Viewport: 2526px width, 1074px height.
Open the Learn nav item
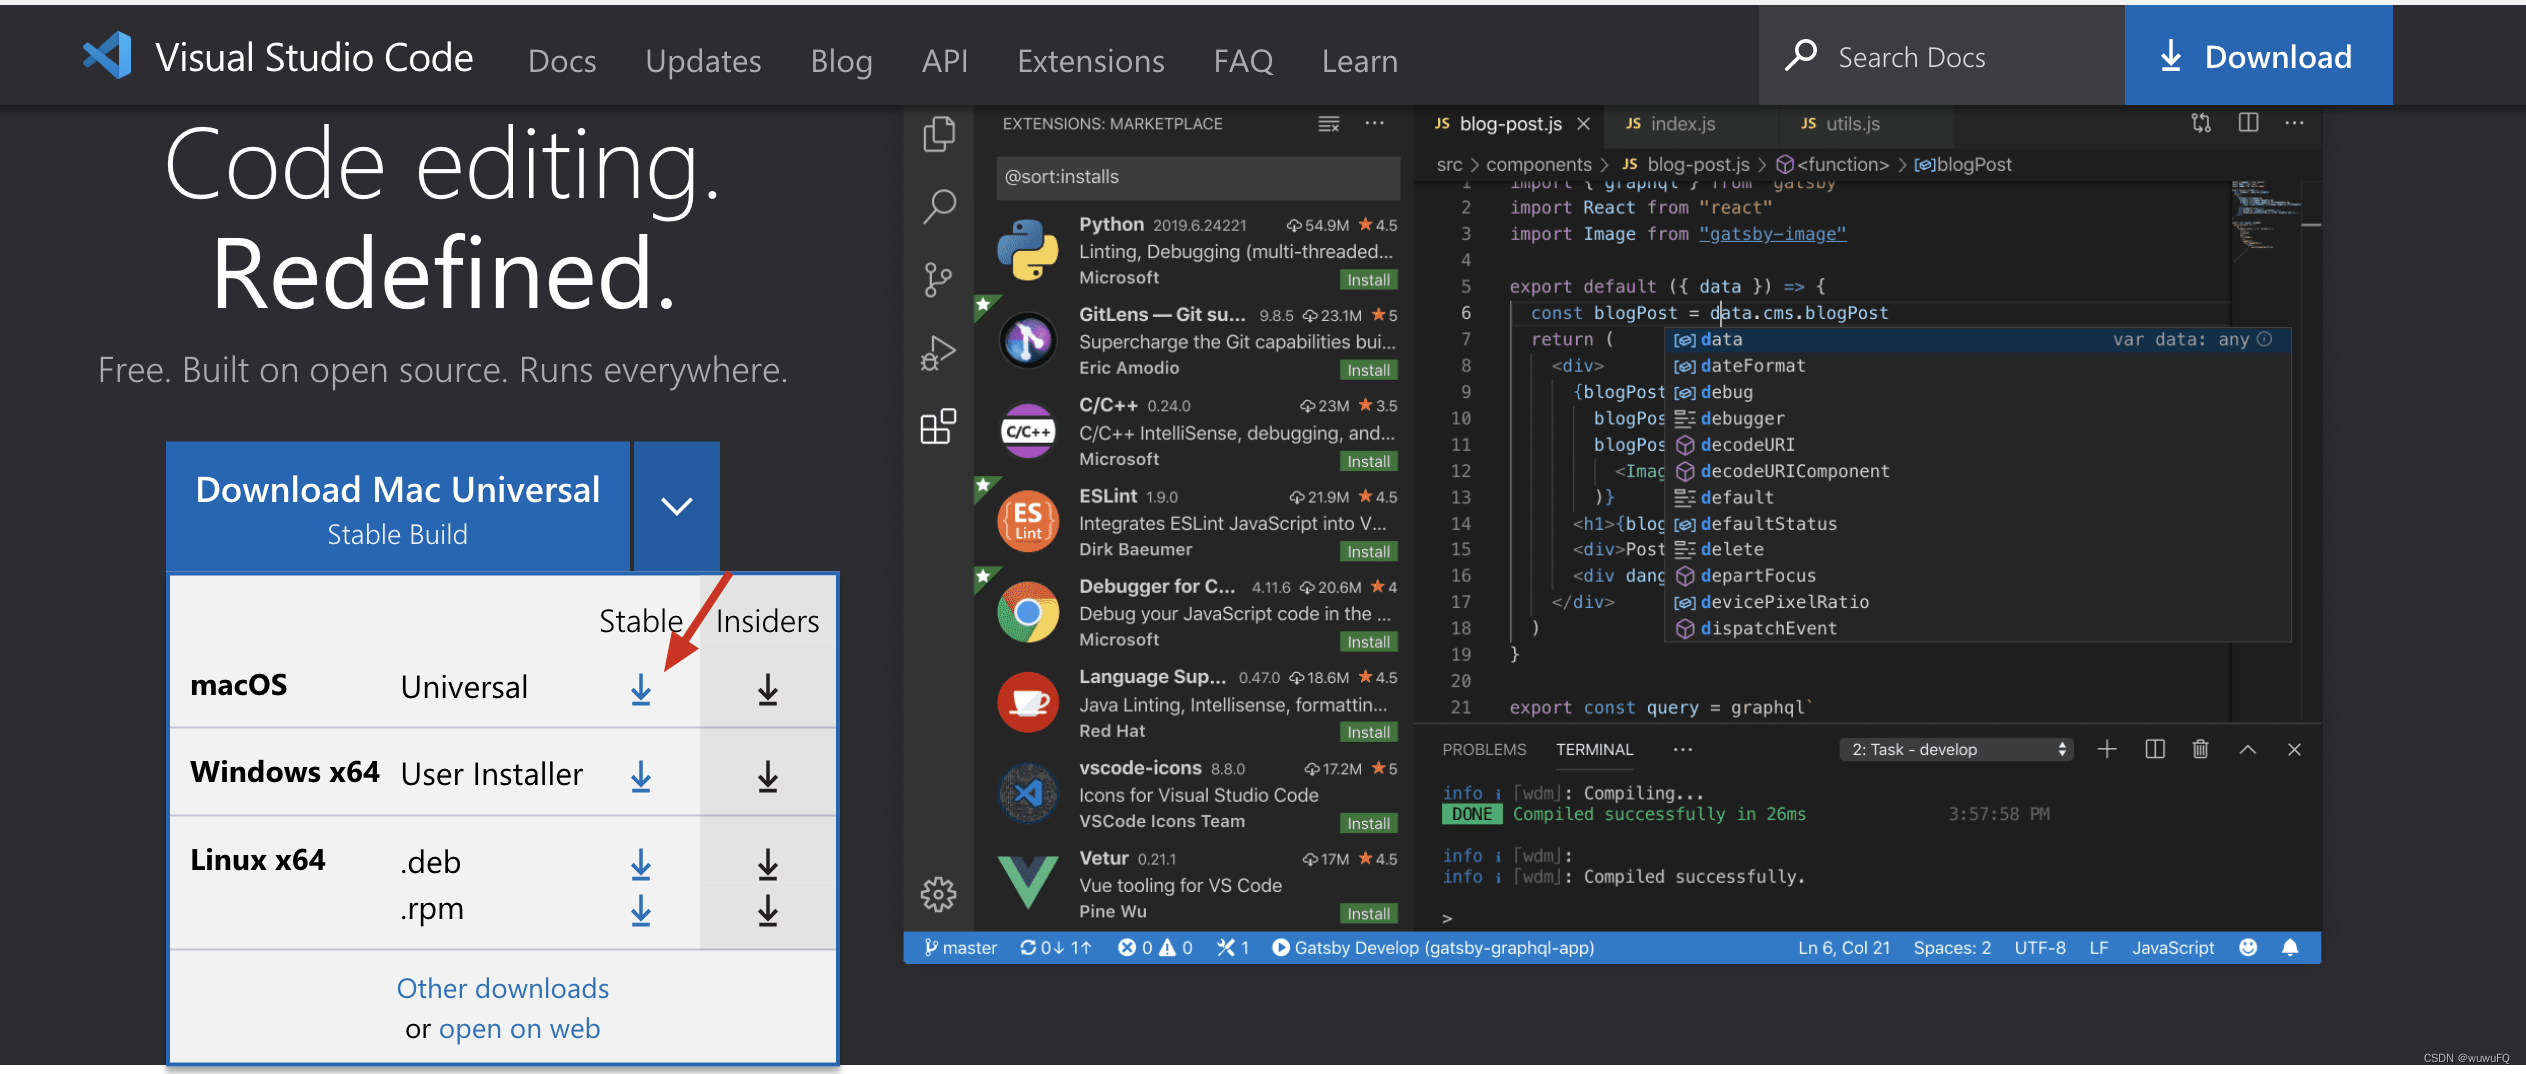(x=1359, y=61)
